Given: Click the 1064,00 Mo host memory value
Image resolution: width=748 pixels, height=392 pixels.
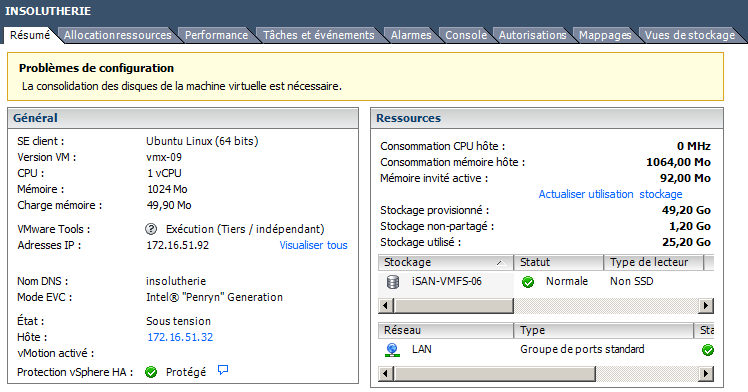Looking at the screenshot, I should [x=678, y=162].
